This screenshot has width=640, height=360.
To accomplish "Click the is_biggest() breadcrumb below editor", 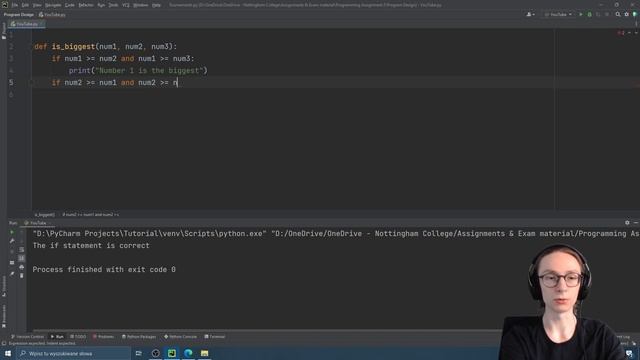I will point(44,214).
